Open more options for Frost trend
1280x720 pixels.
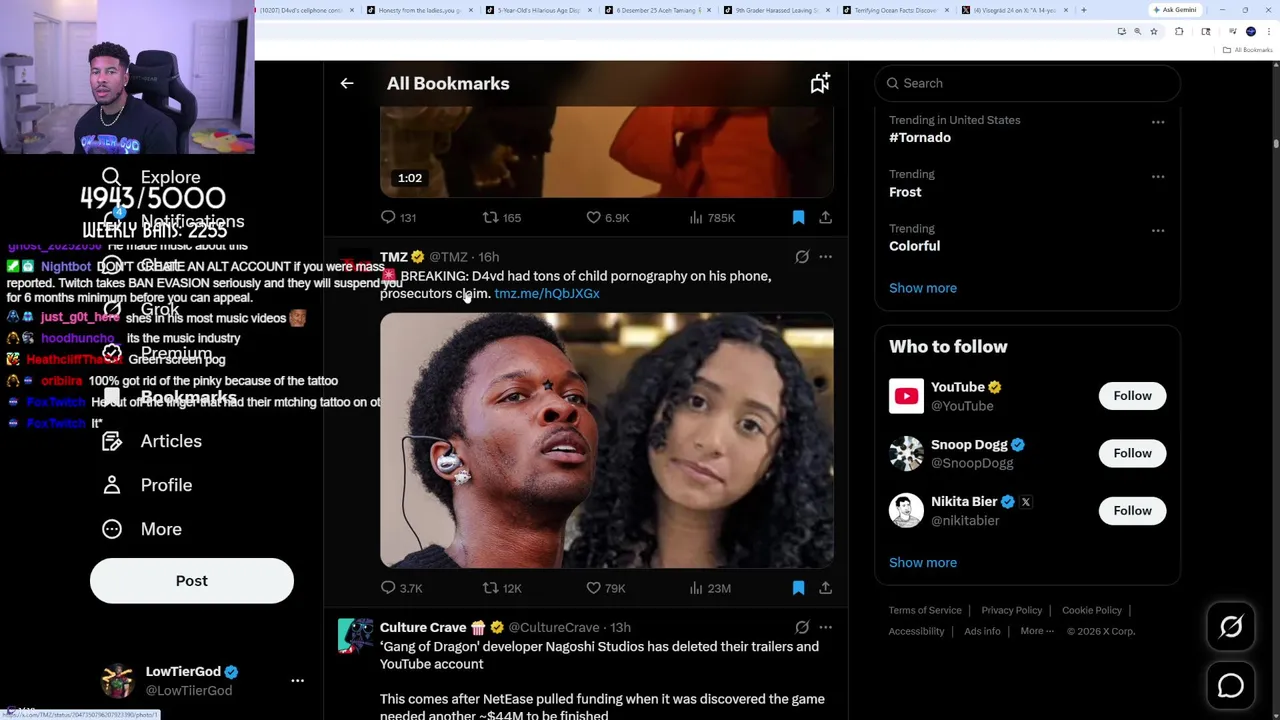click(1158, 176)
